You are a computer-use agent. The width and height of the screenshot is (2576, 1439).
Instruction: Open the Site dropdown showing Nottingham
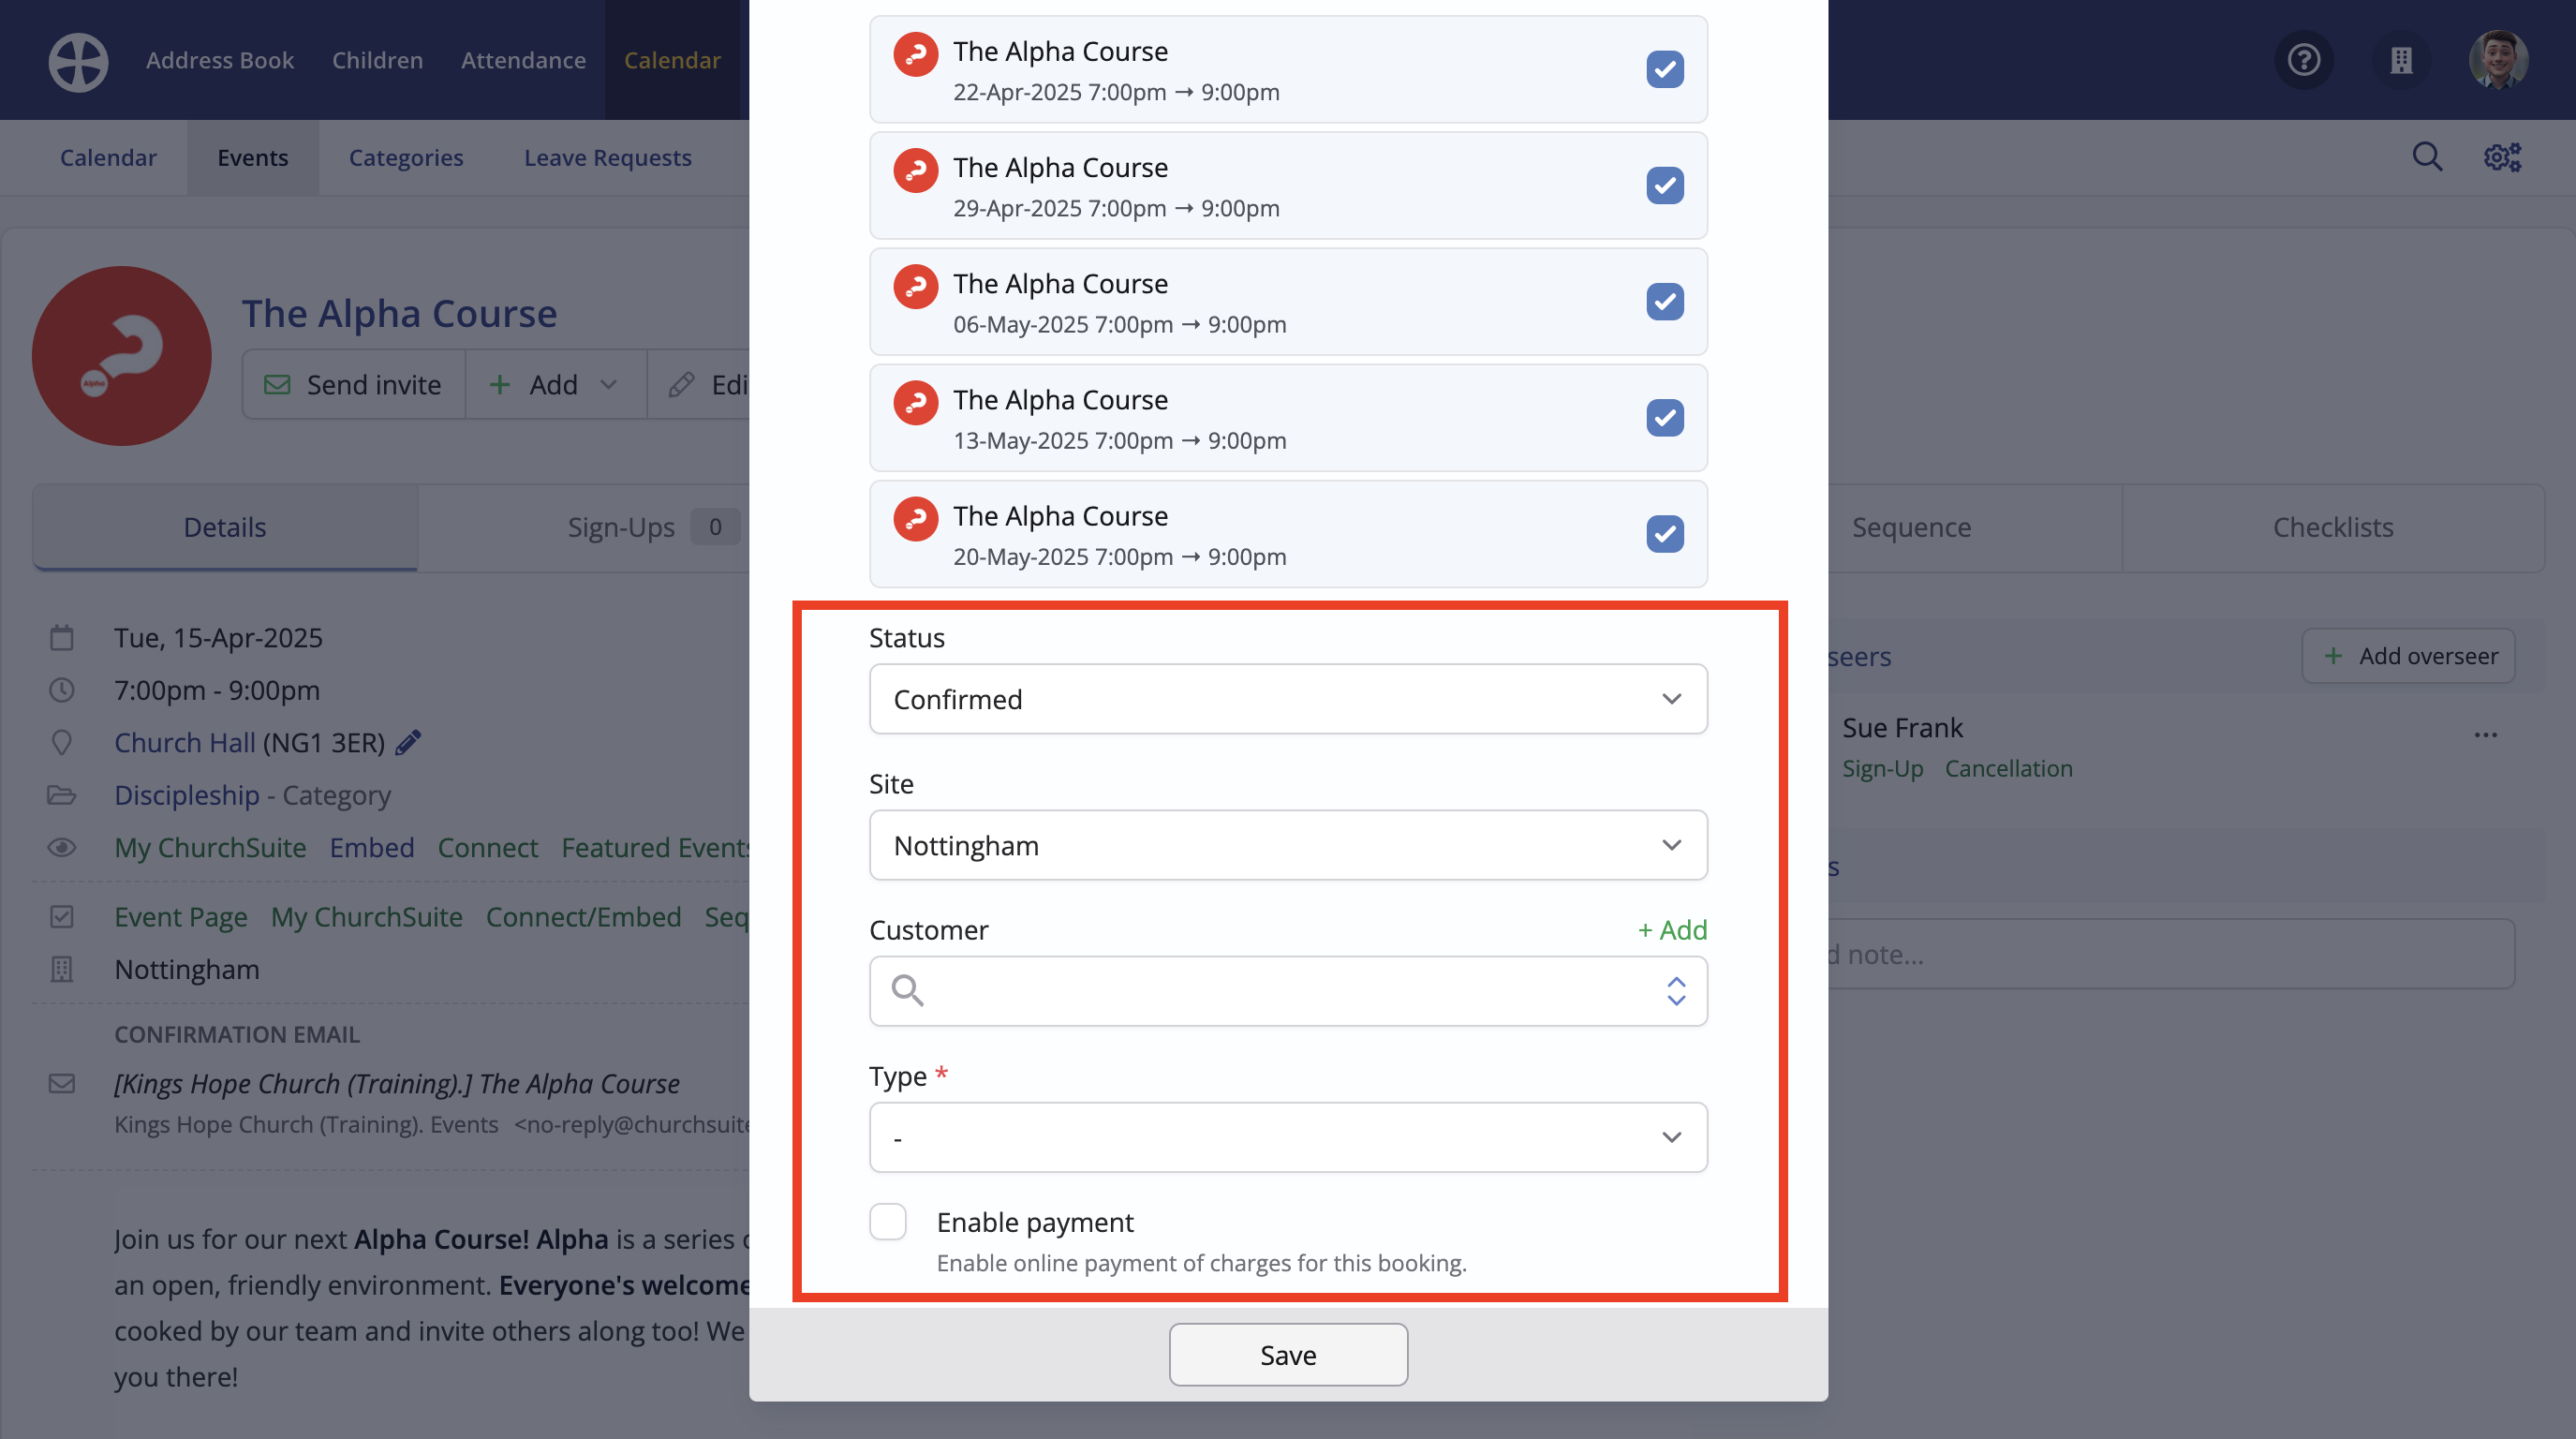point(1288,845)
